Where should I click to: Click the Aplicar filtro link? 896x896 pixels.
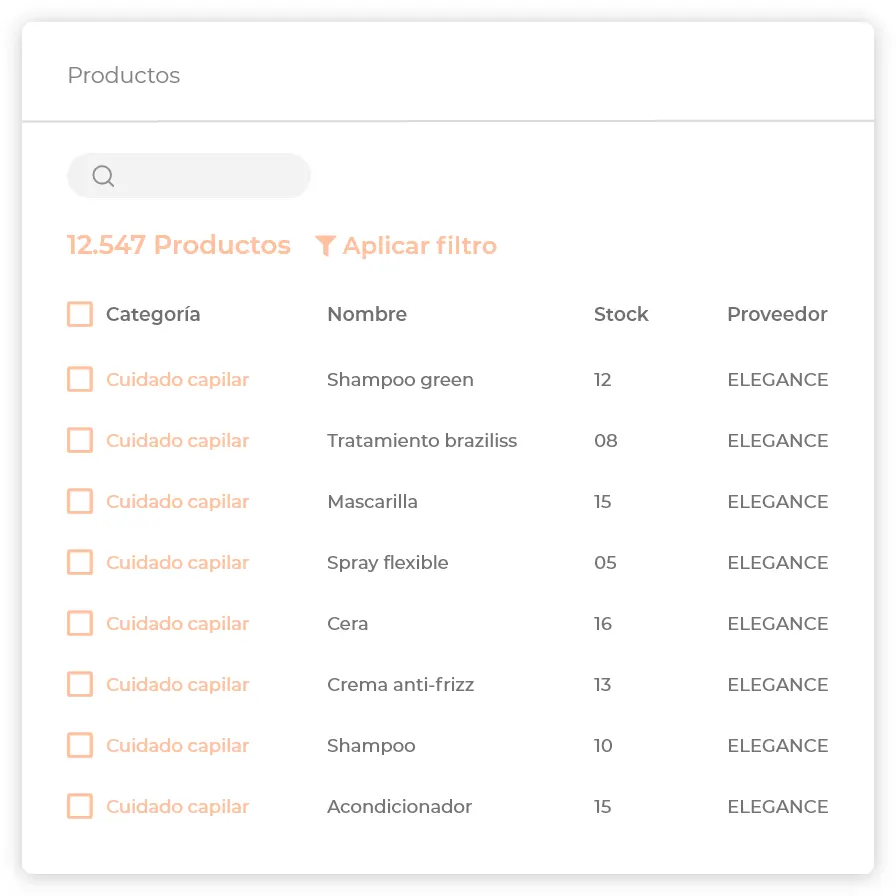coord(419,246)
